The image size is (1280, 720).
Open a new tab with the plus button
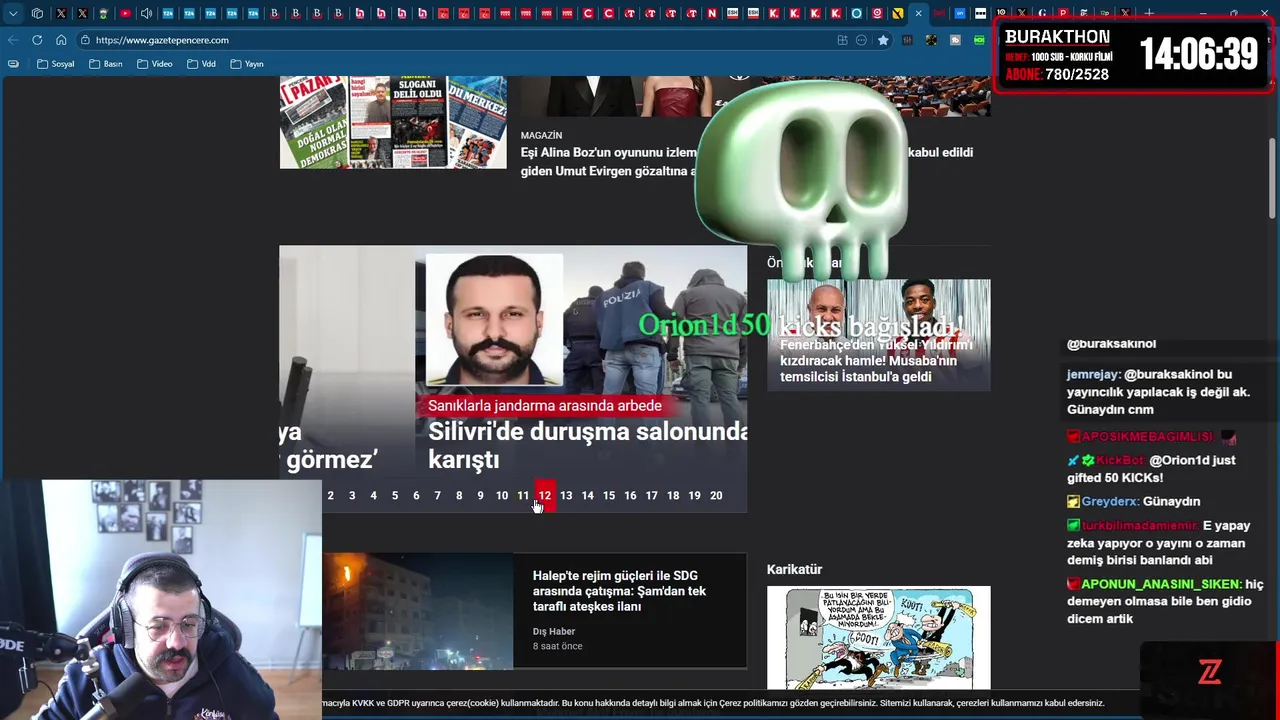click(x=1148, y=13)
